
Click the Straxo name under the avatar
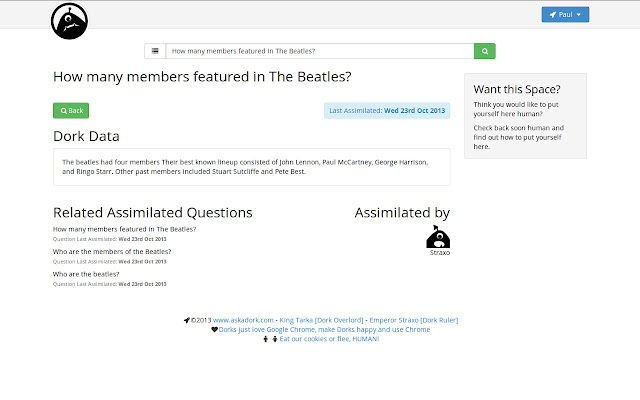[440, 253]
